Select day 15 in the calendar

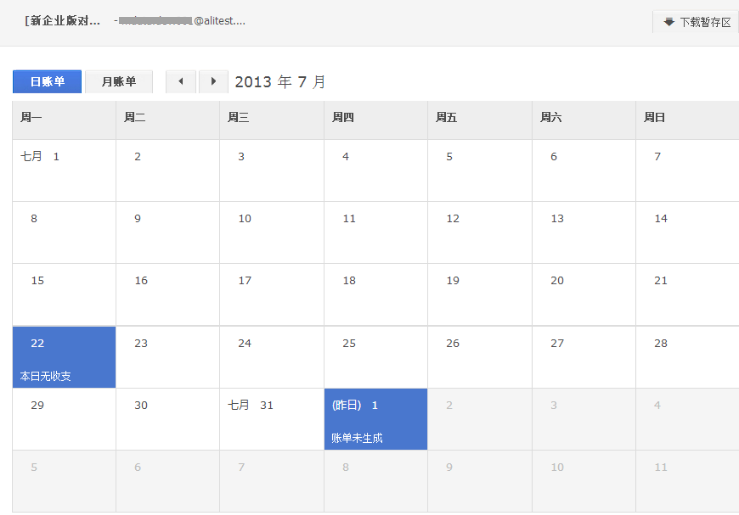(x=64, y=294)
